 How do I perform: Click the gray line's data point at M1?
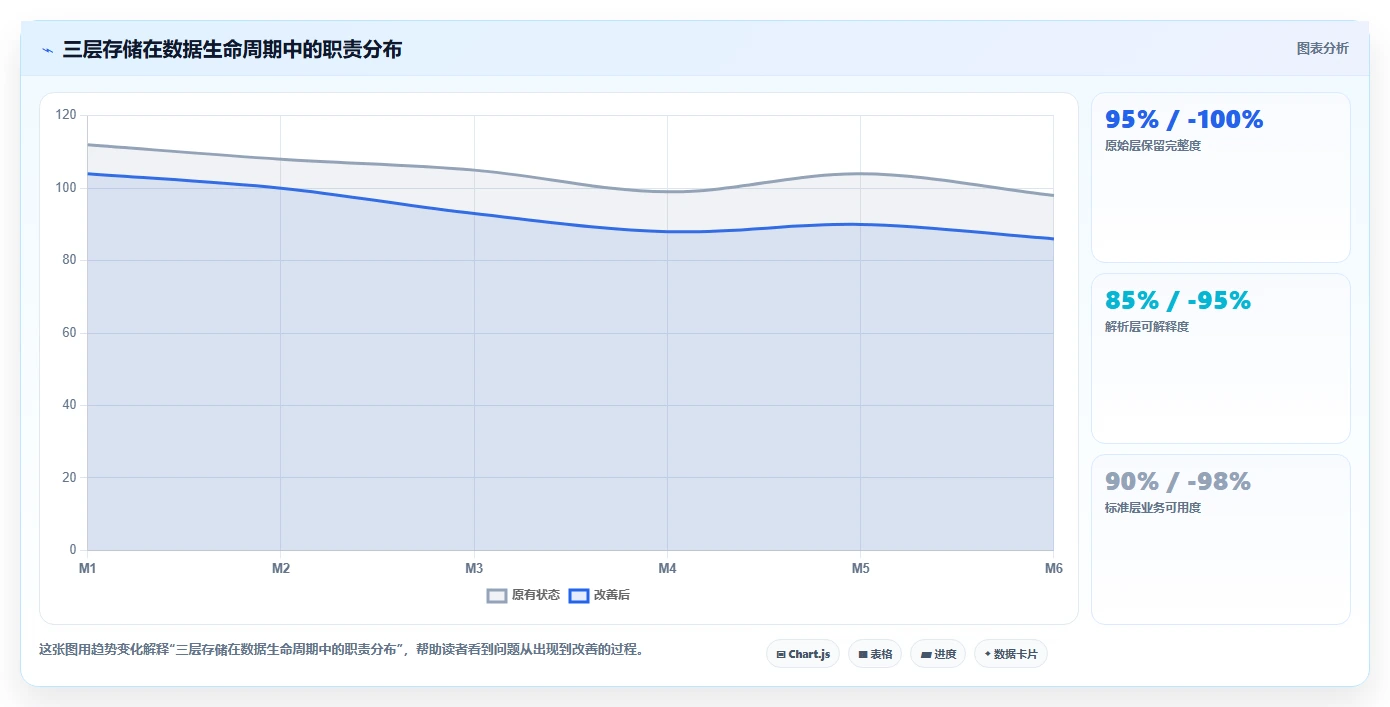click(88, 144)
